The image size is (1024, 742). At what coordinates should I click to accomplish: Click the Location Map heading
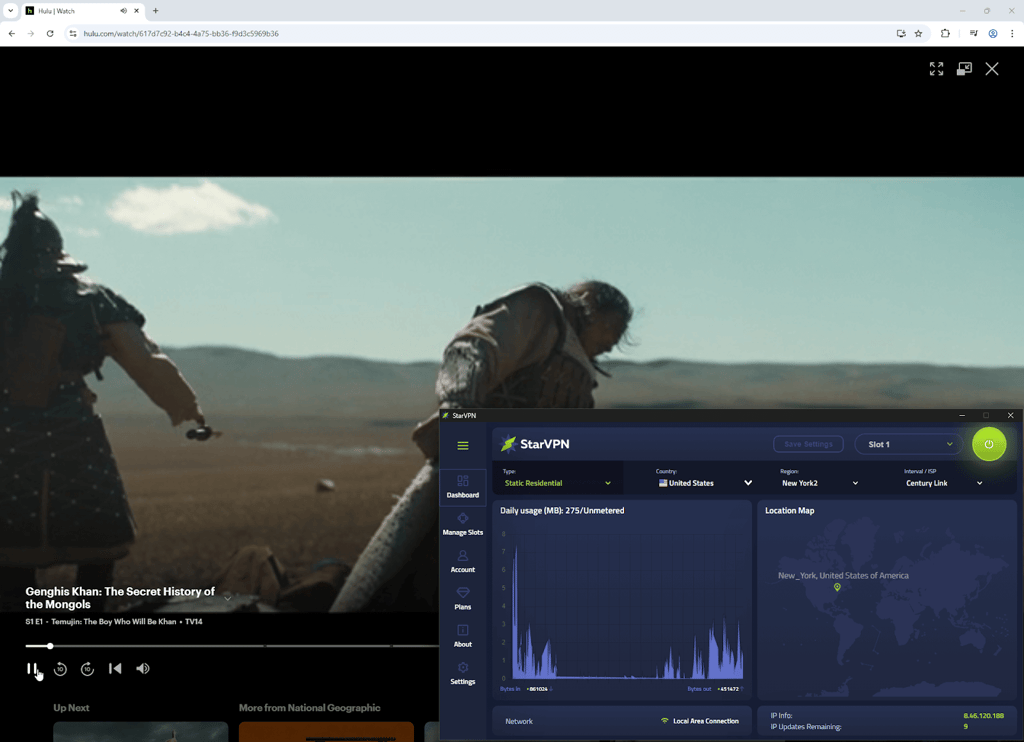[790, 510]
